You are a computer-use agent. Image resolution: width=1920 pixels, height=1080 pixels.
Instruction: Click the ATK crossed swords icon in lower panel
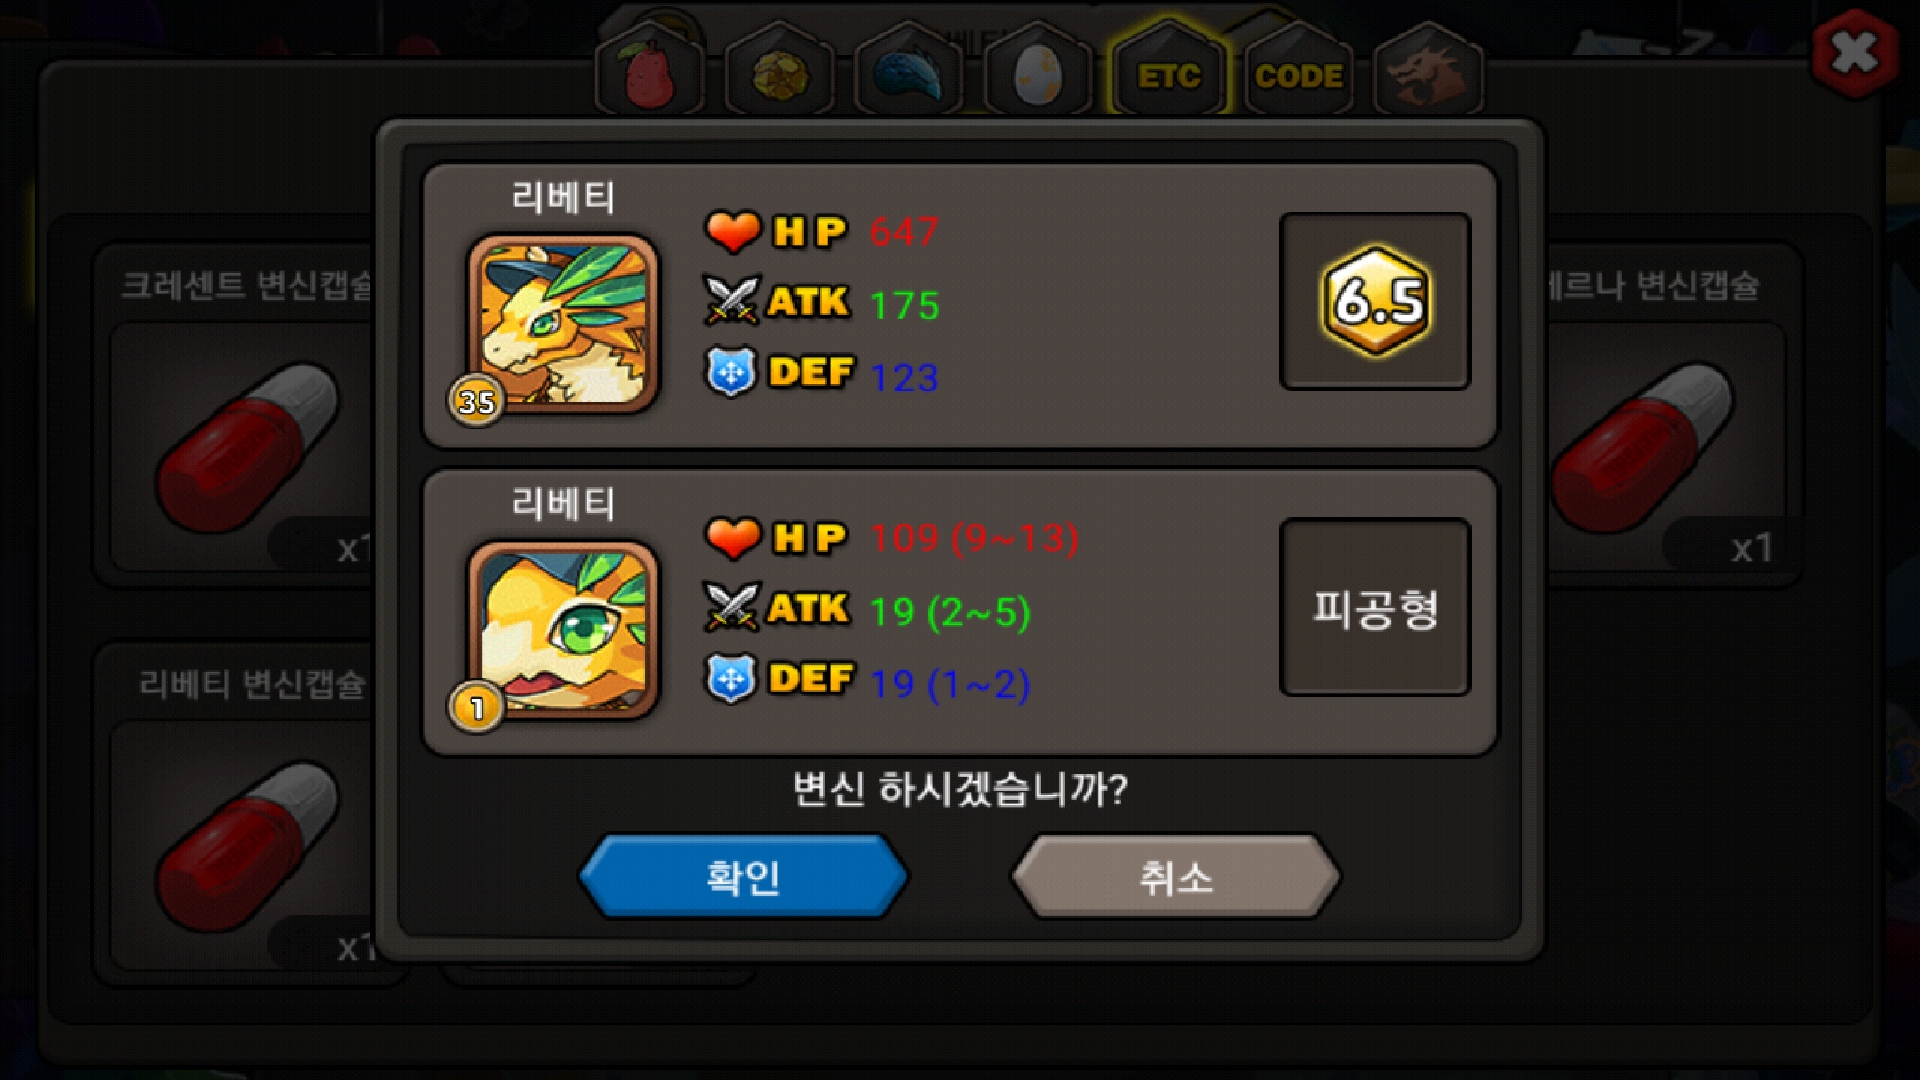point(732,608)
